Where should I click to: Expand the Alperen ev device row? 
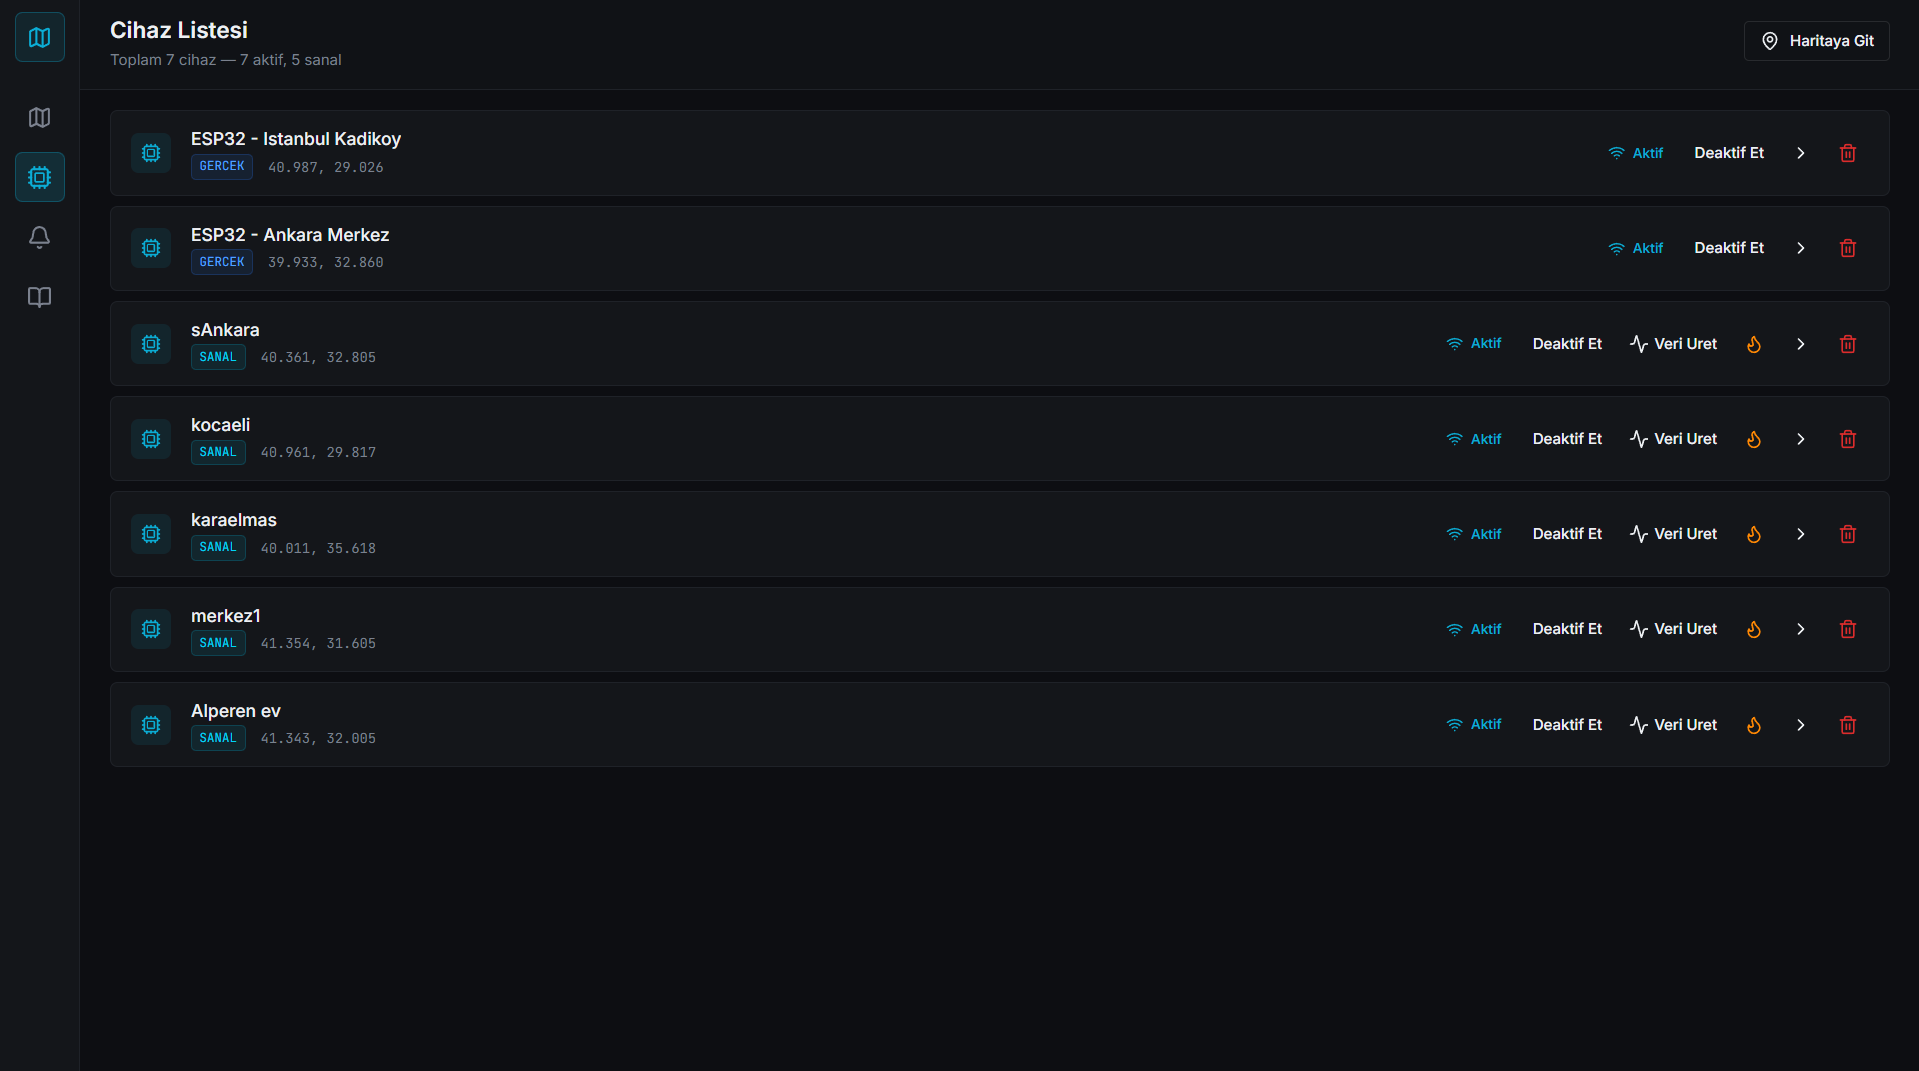click(x=1800, y=724)
